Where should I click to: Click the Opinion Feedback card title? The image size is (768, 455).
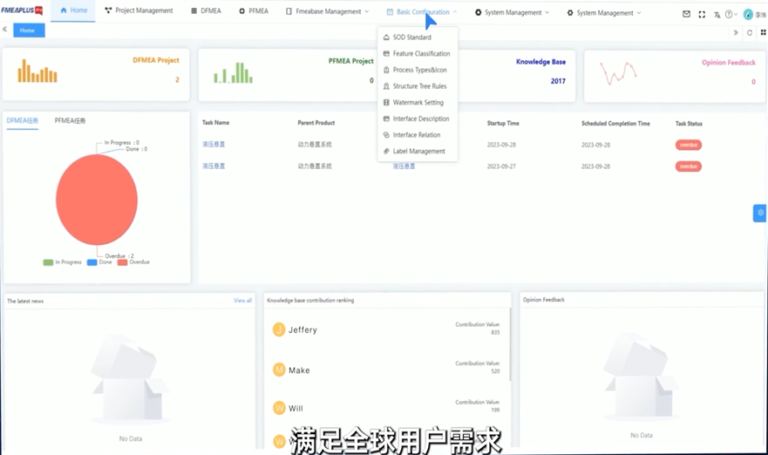pos(728,63)
